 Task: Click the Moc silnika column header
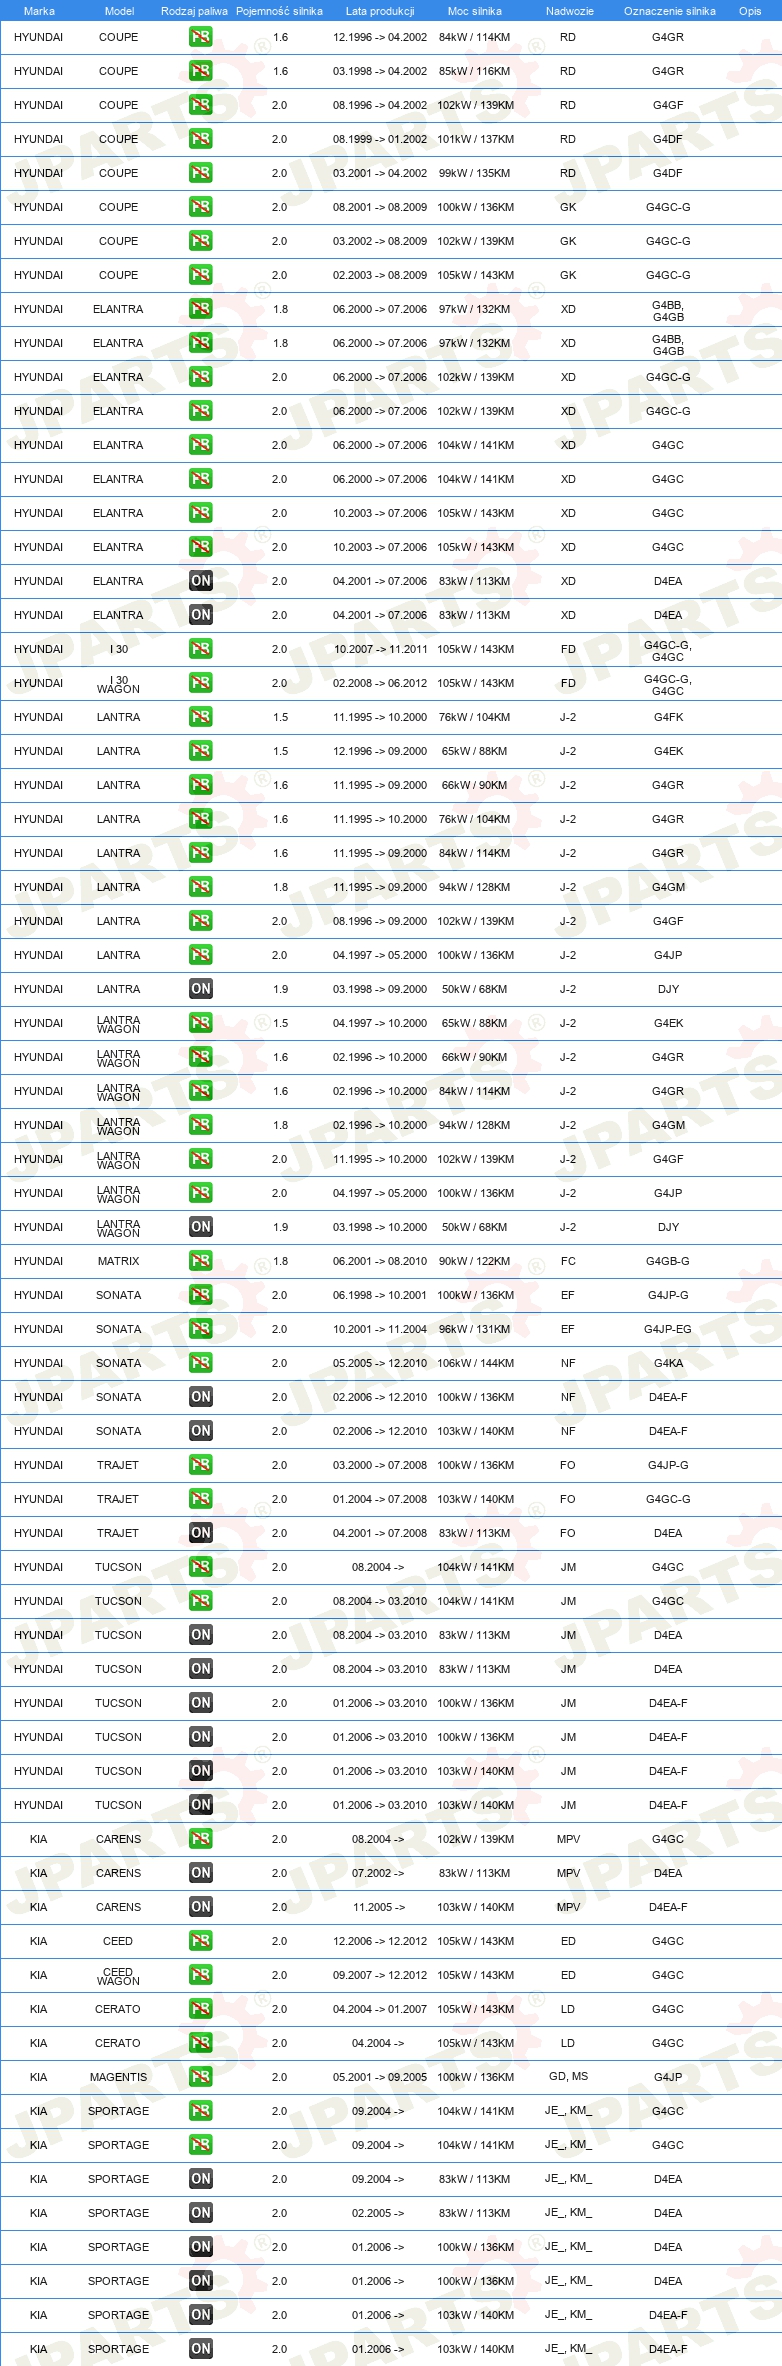[x=475, y=11]
